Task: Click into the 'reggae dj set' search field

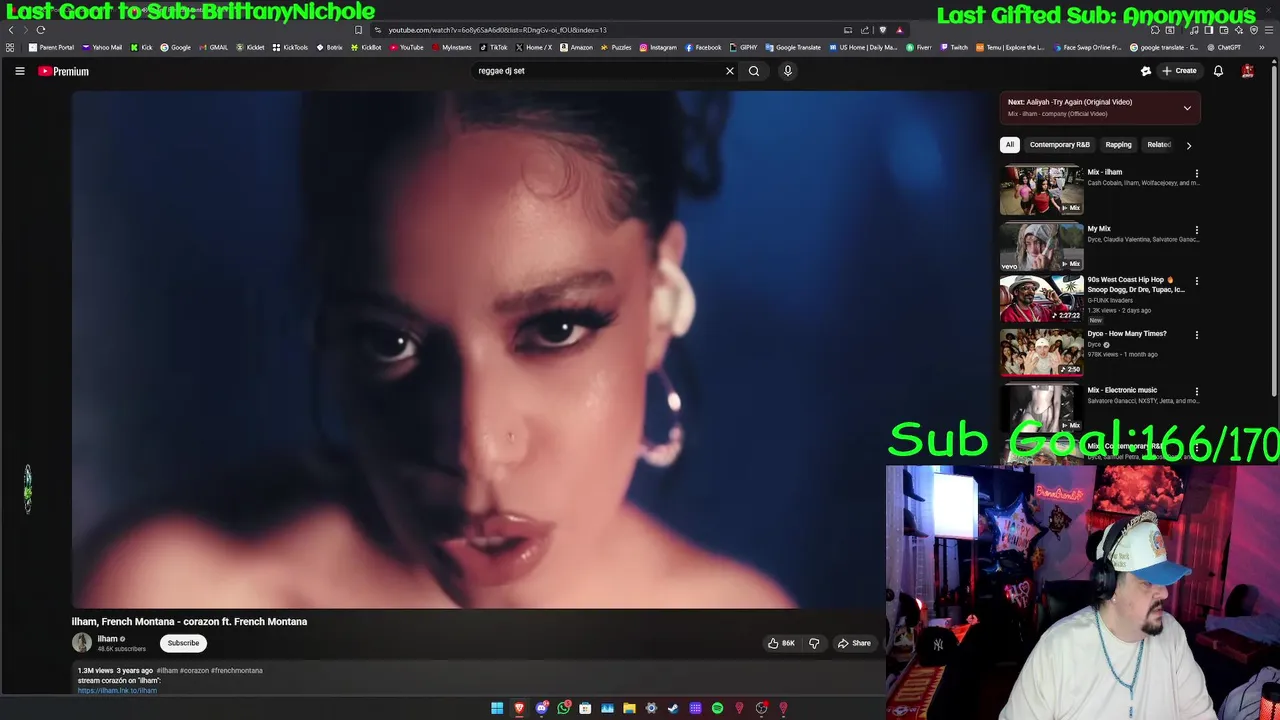Action: 598,71
